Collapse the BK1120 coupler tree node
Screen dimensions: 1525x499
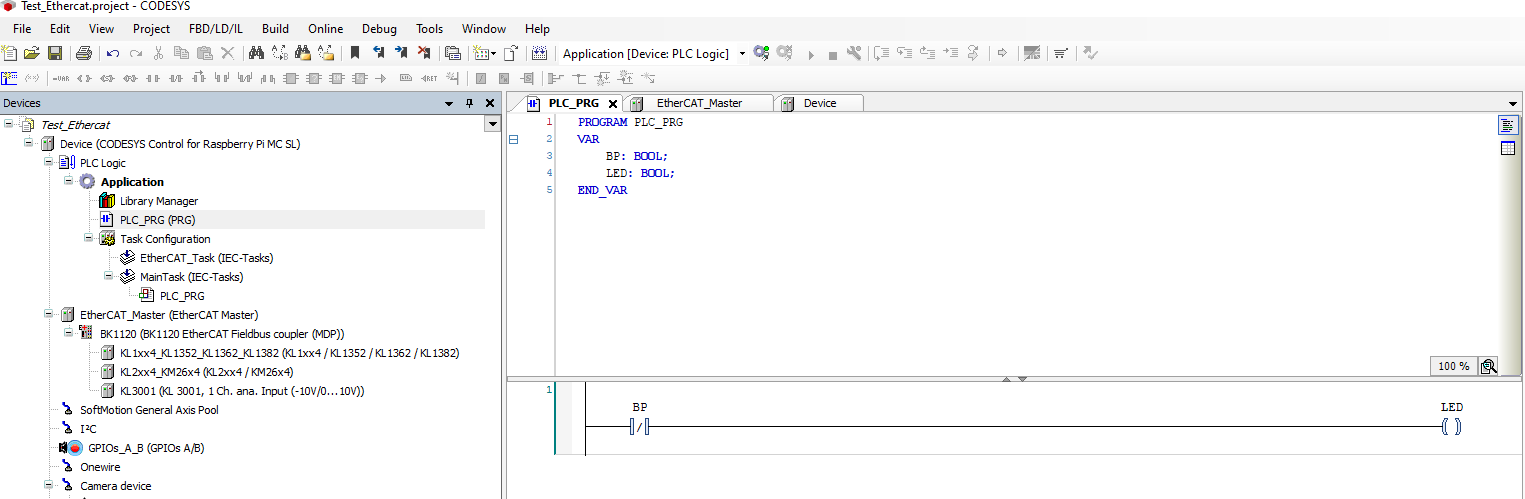point(69,334)
